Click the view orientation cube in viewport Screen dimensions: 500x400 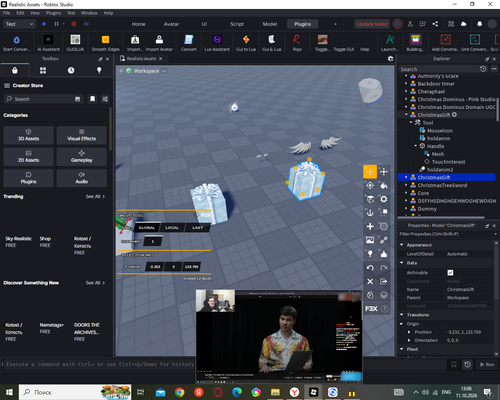(370, 91)
